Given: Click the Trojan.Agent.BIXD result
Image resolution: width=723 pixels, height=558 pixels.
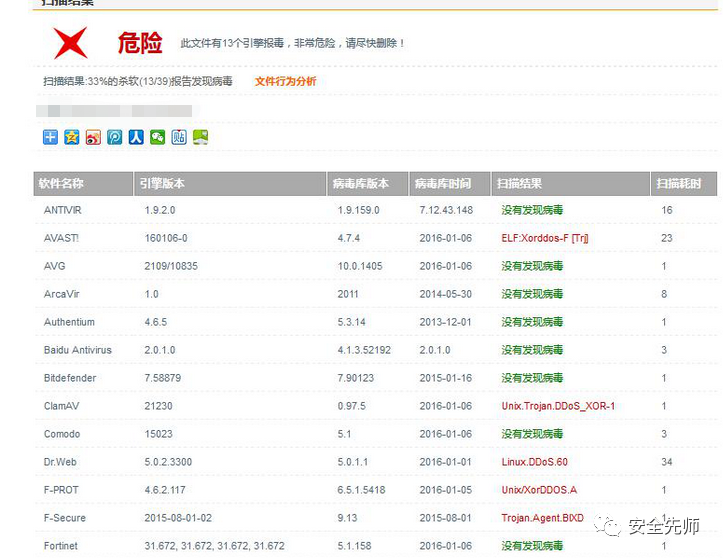Looking at the screenshot, I should (543, 518).
